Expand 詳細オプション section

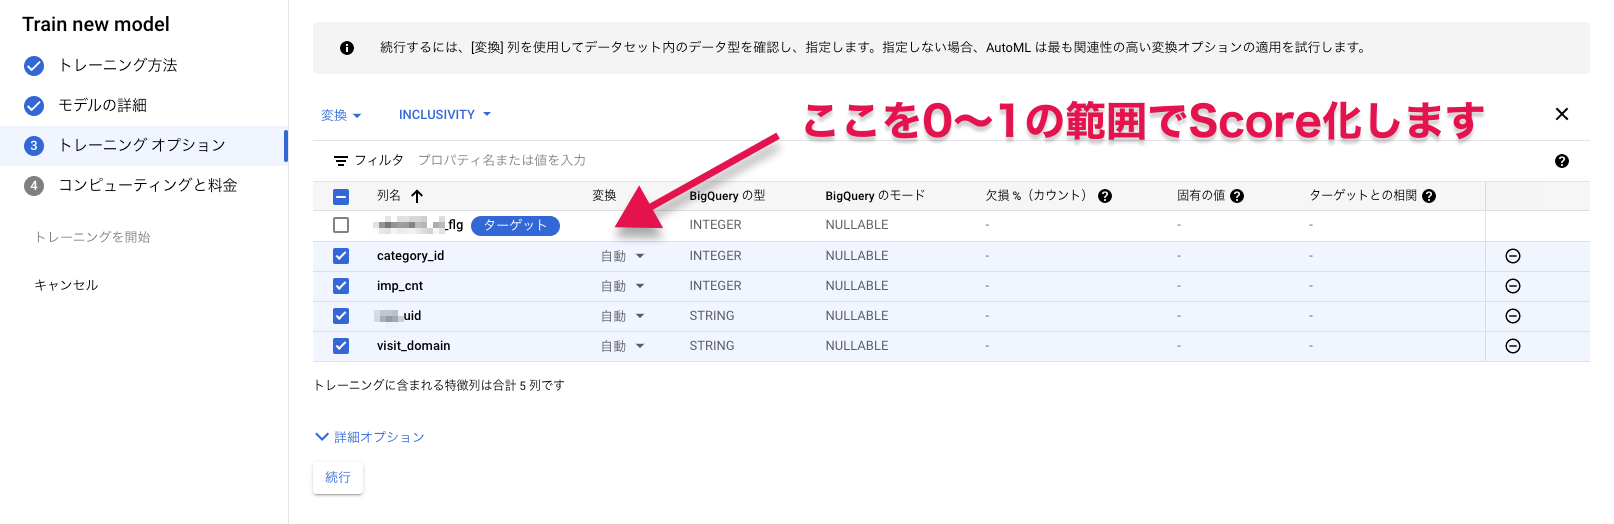coord(370,437)
